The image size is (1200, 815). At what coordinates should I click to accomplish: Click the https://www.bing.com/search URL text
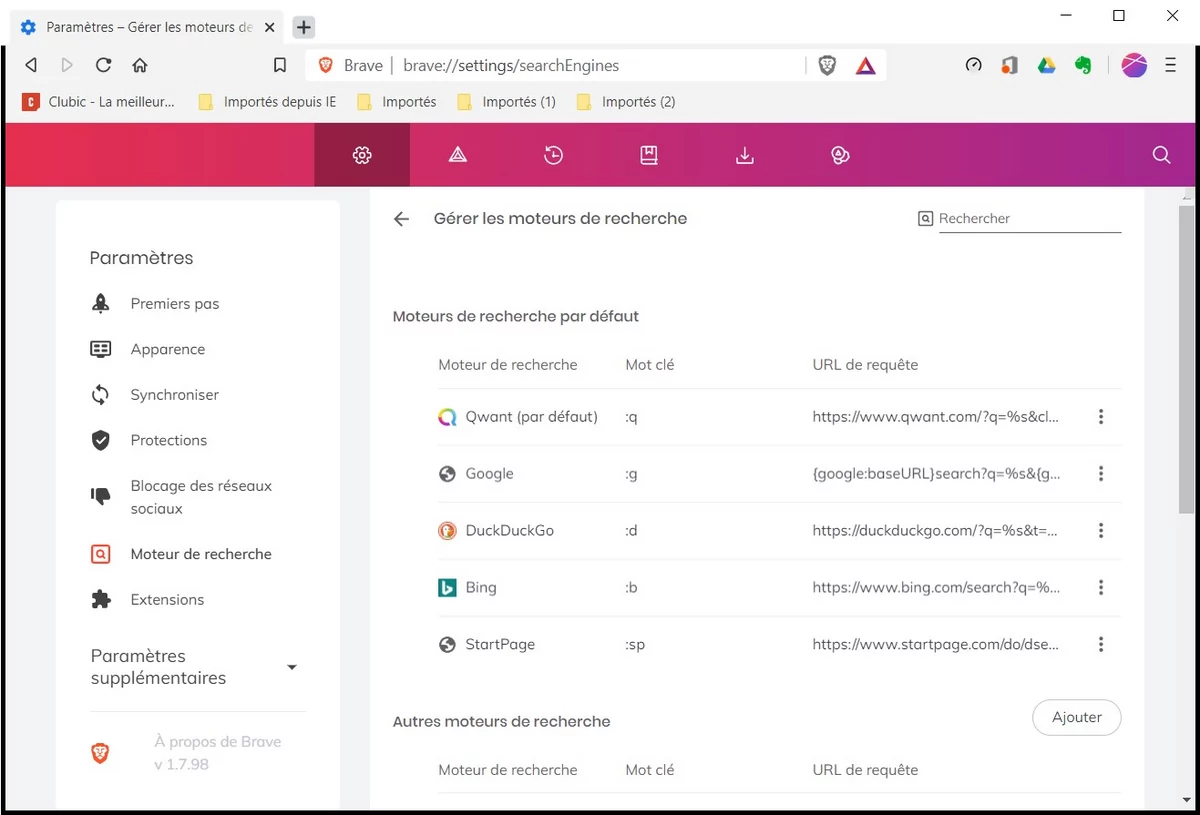pos(936,588)
